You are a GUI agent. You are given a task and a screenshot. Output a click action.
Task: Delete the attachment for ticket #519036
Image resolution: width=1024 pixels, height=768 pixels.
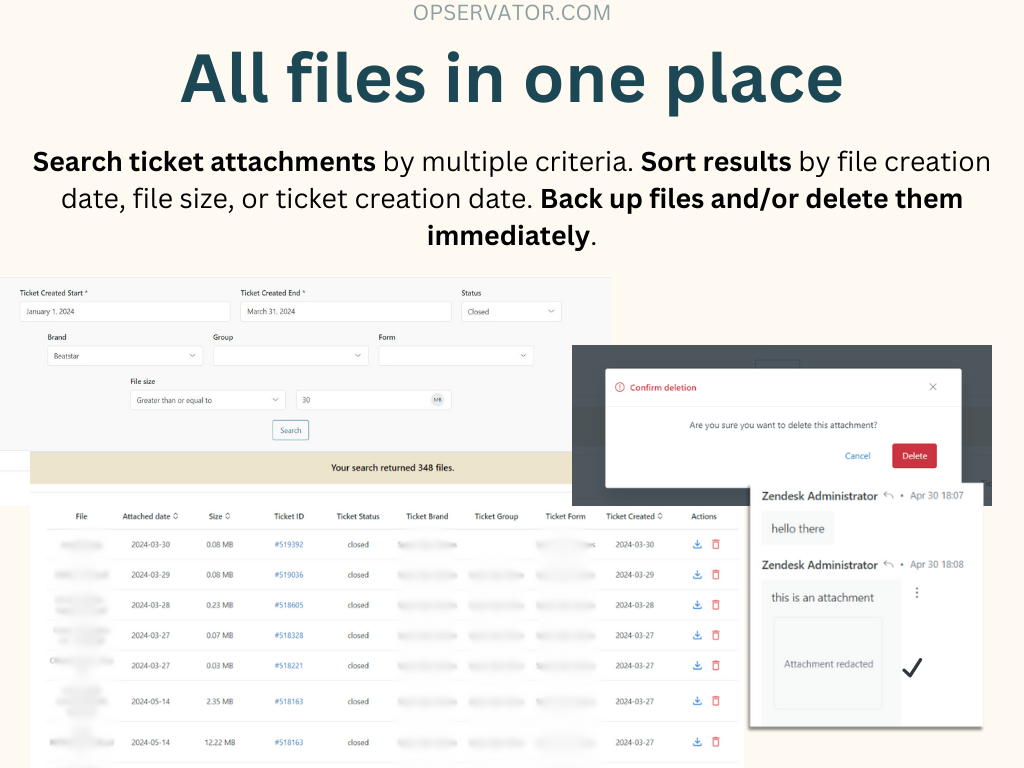(715, 575)
